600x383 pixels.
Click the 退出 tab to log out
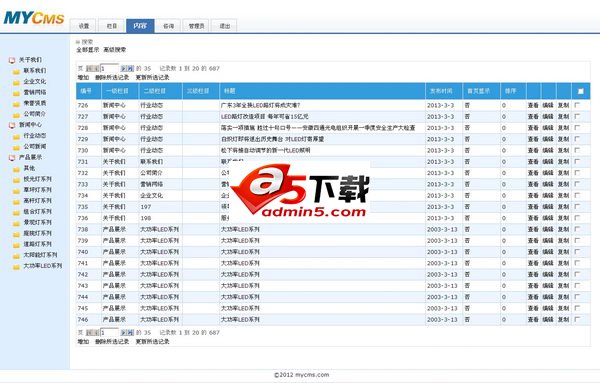225,26
